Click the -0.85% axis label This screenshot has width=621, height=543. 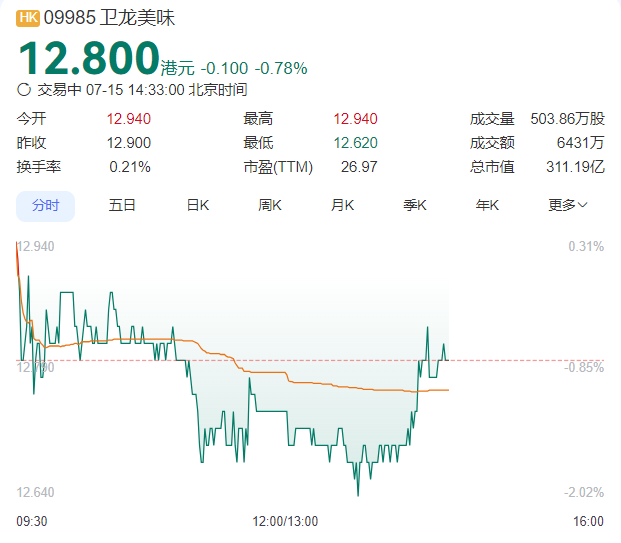click(x=584, y=367)
